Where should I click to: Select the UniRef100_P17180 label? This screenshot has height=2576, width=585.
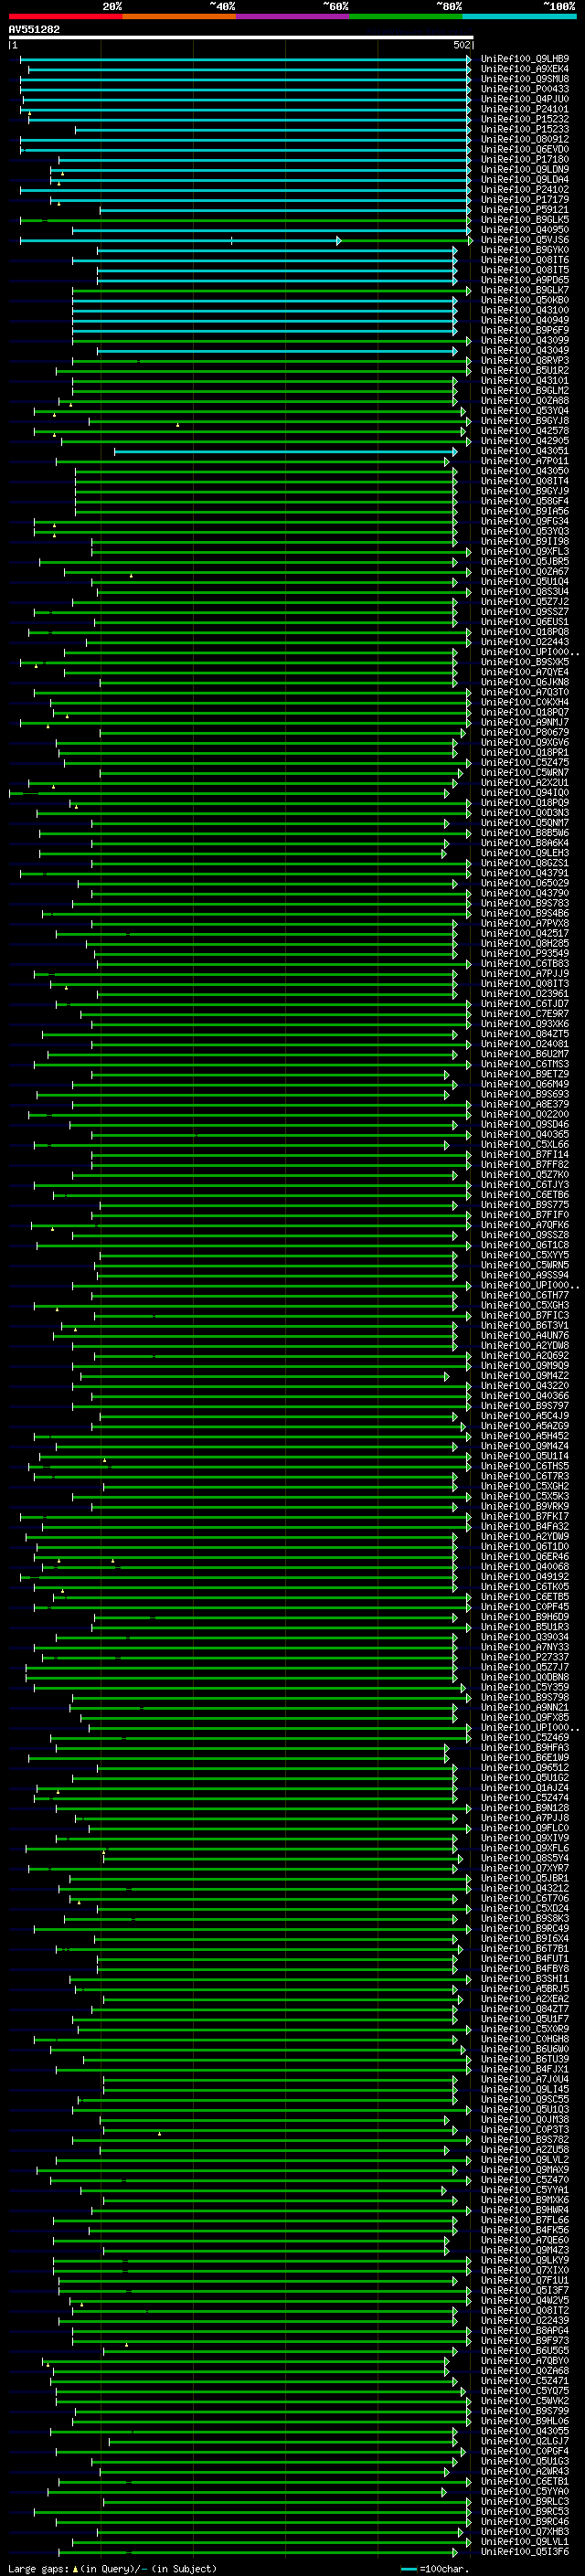point(525,160)
